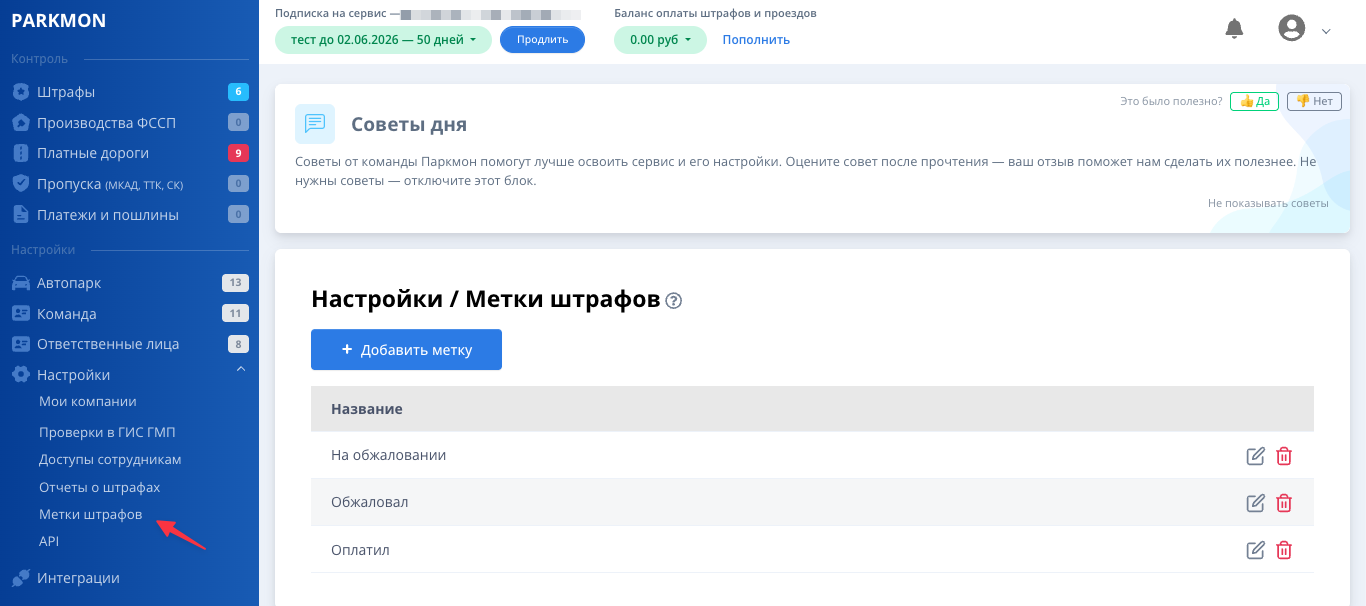
Task: Open the user profile avatar menu
Action: click(1292, 29)
